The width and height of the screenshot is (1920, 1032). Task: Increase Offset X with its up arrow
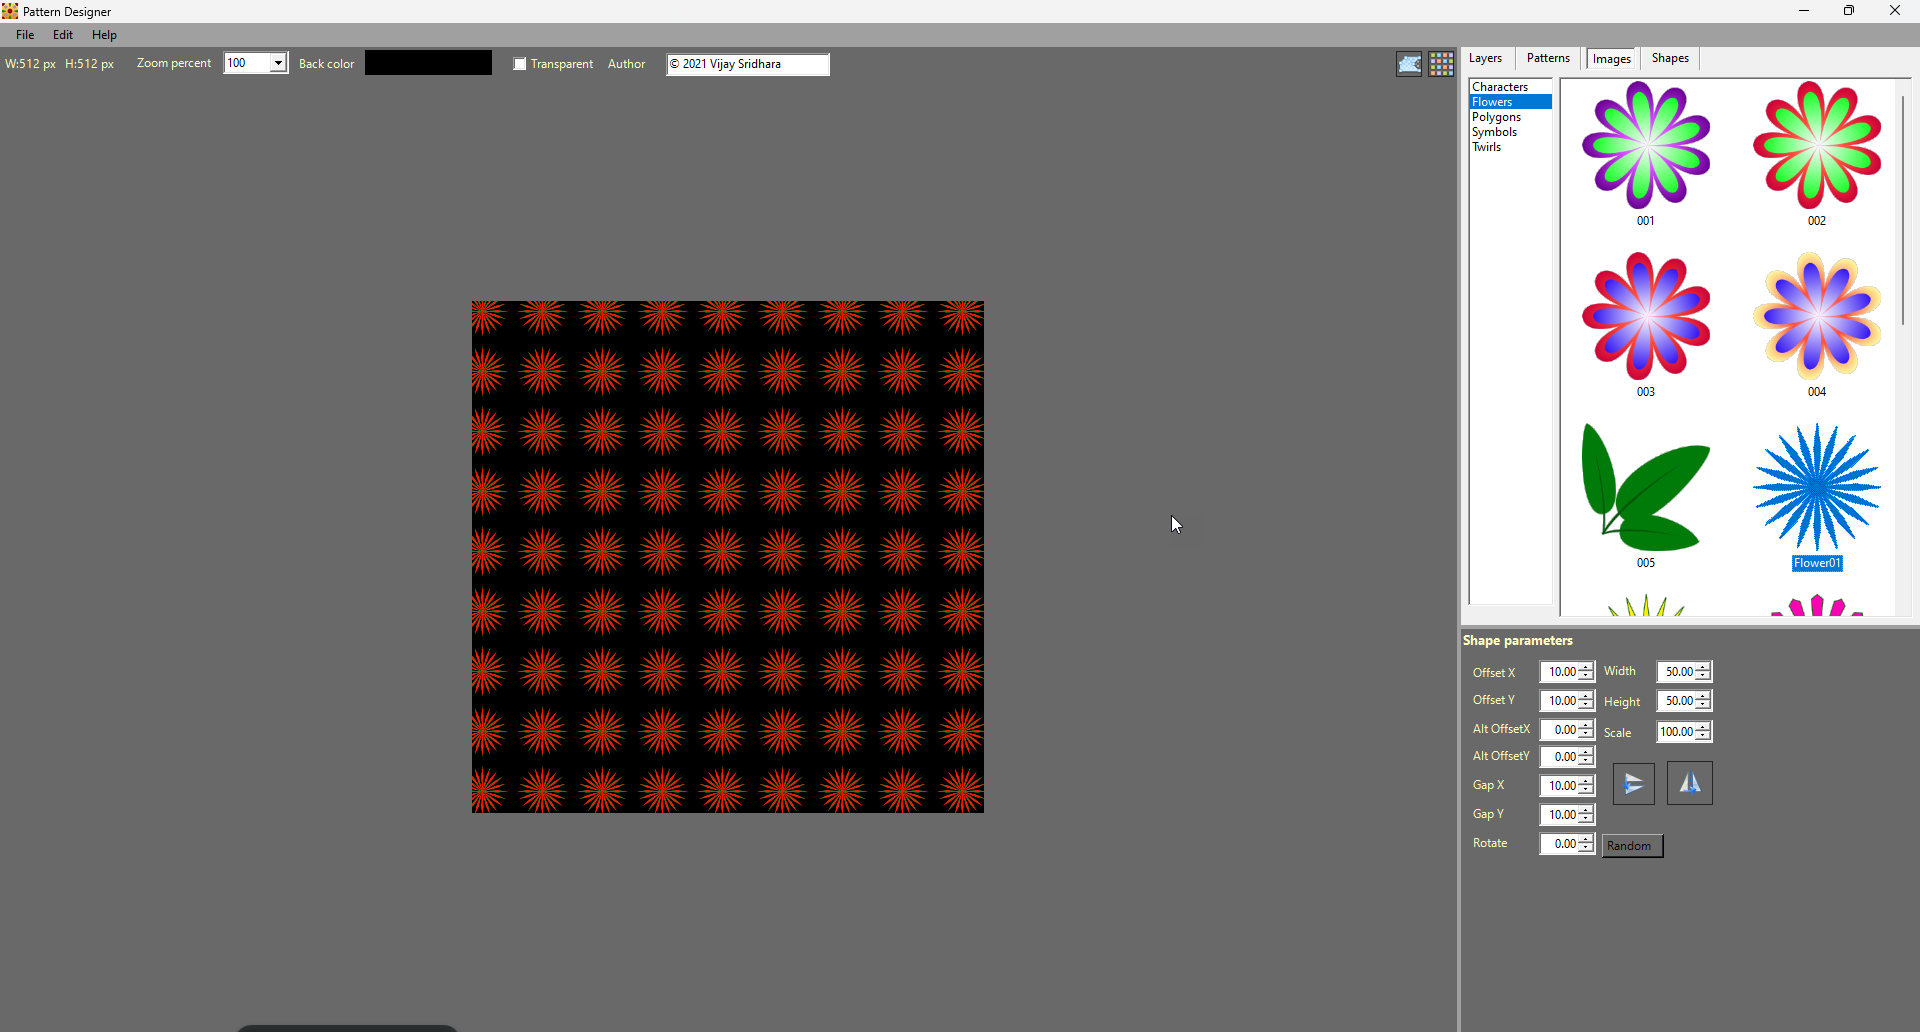click(x=1587, y=667)
